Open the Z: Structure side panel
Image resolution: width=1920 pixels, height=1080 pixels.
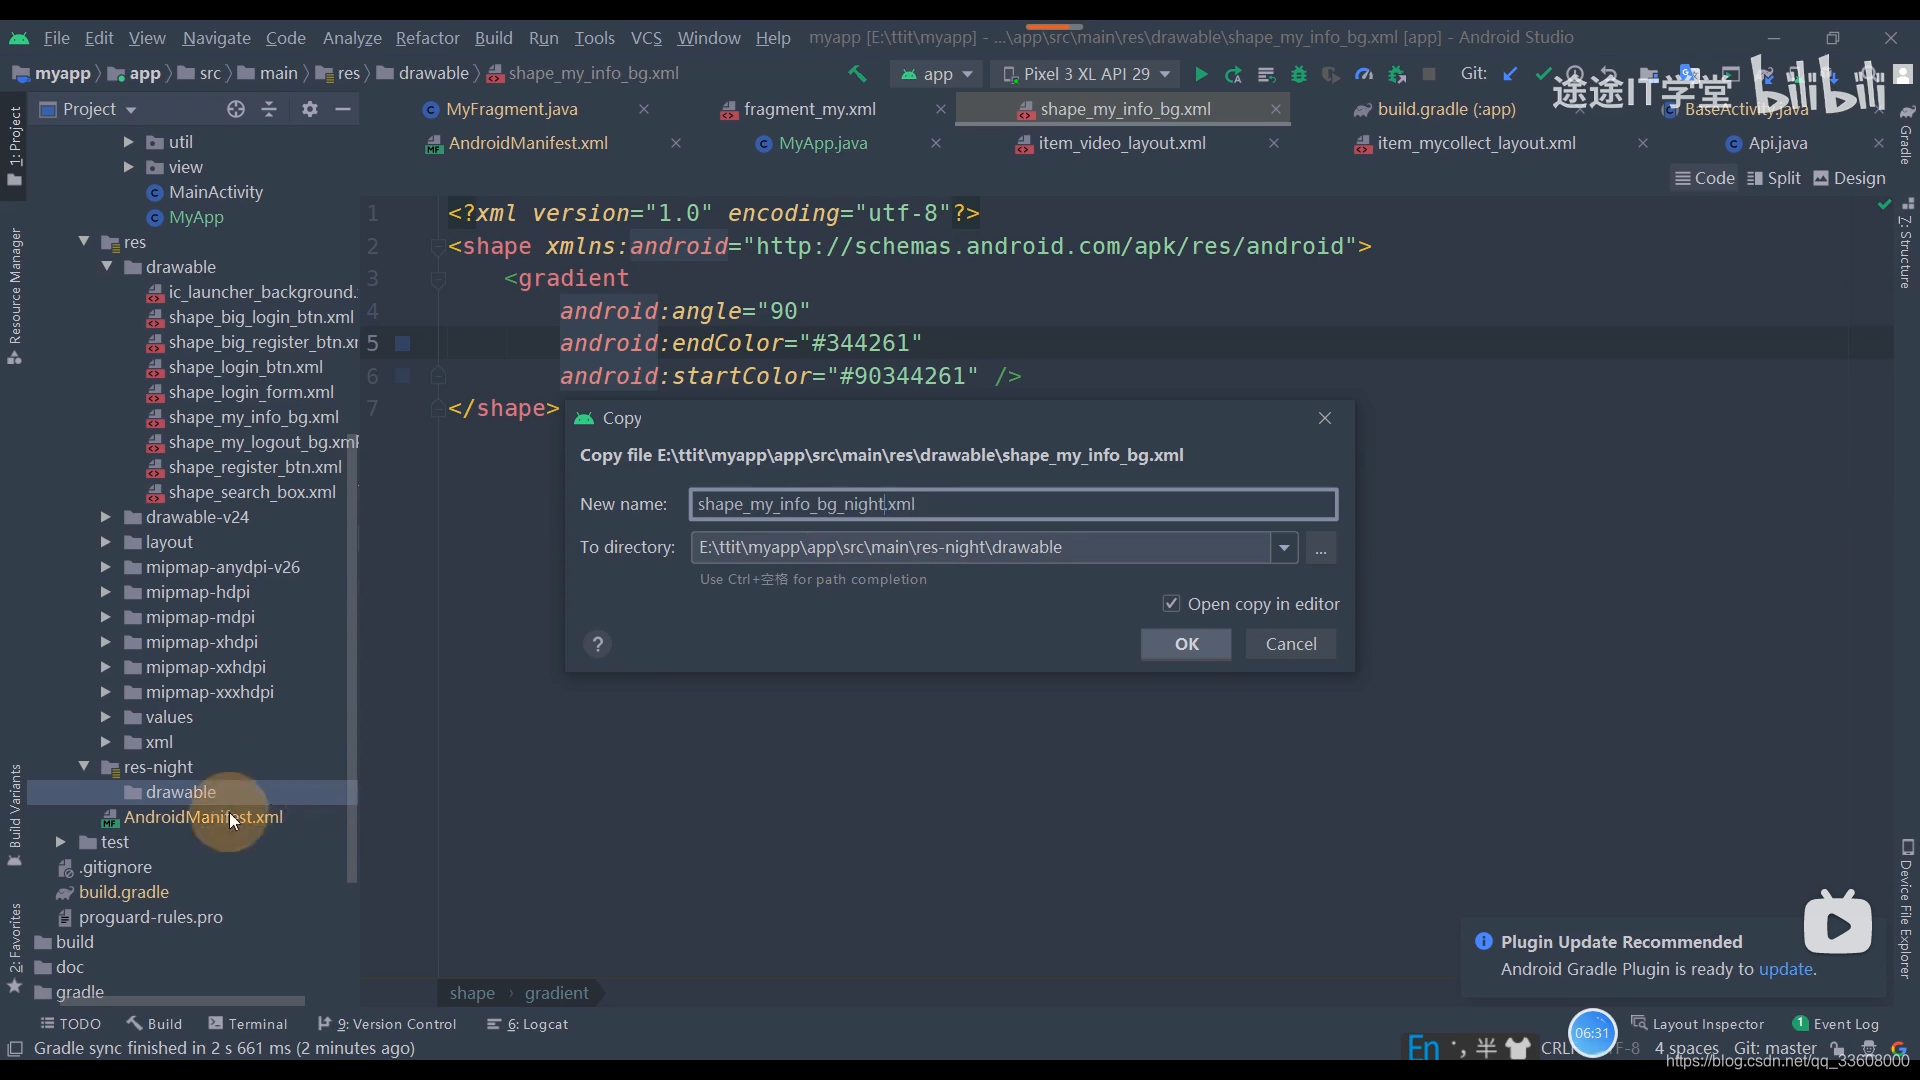[1907, 245]
